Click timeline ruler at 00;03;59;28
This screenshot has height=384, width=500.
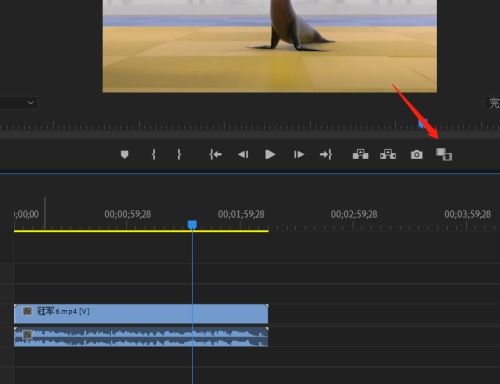click(x=467, y=214)
